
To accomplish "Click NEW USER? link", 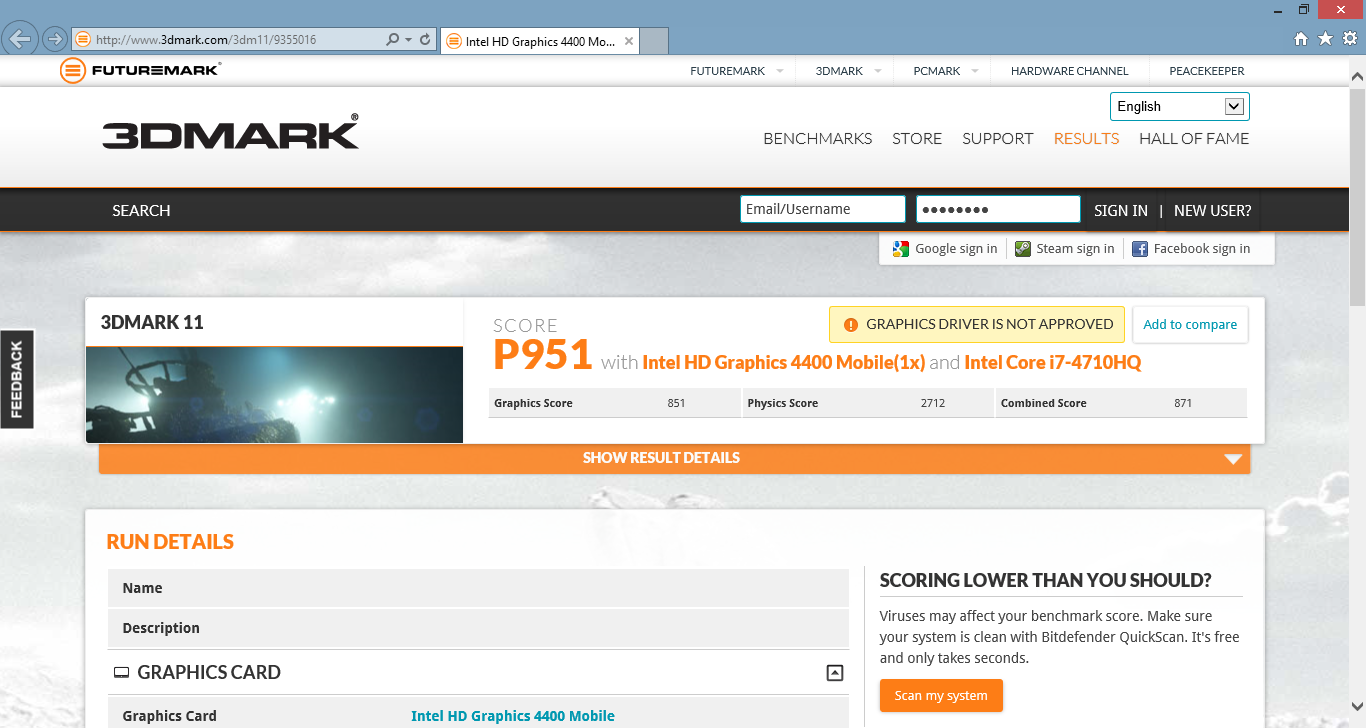I will pos(1213,210).
